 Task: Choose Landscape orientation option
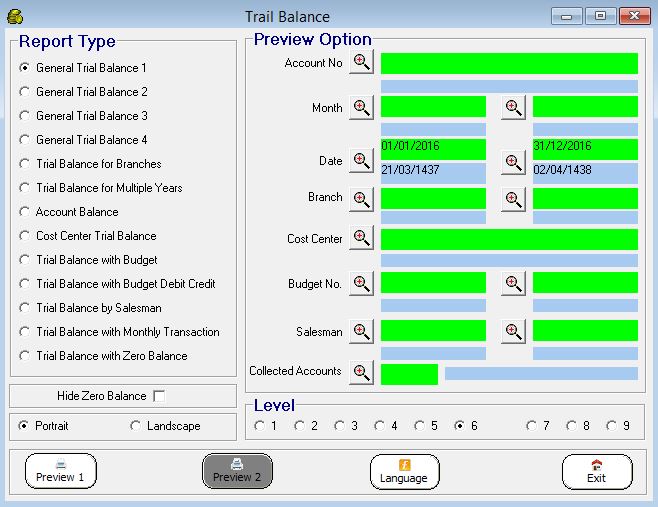coord(135,426)
